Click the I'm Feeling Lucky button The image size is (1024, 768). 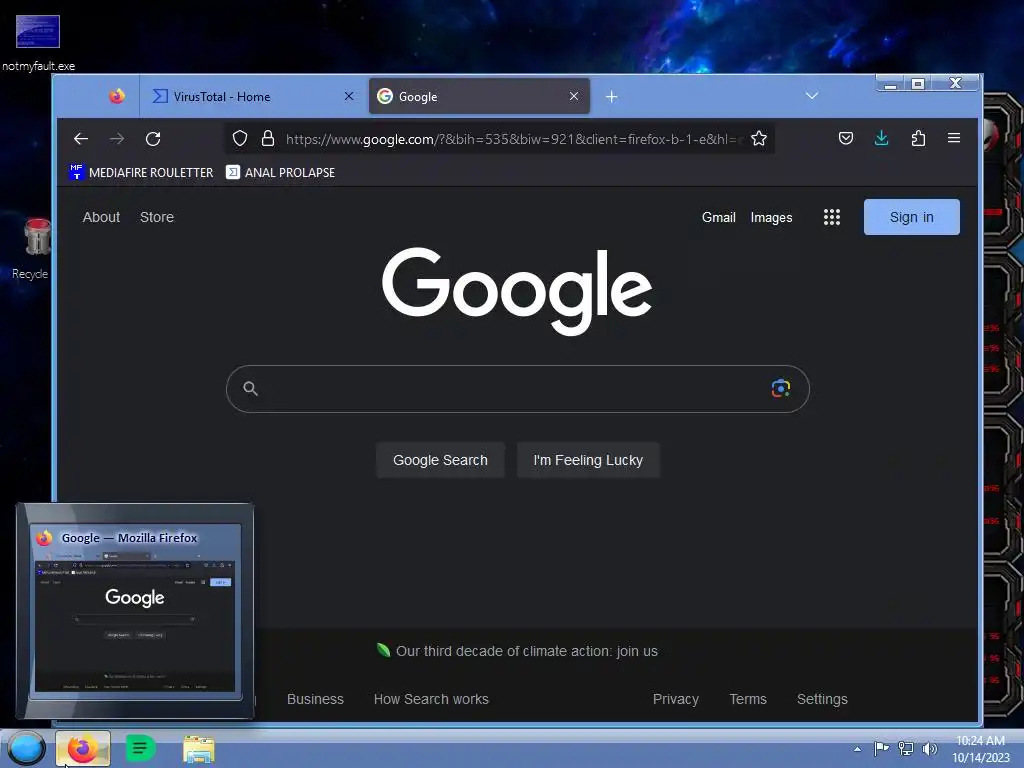tap(588, 460)
